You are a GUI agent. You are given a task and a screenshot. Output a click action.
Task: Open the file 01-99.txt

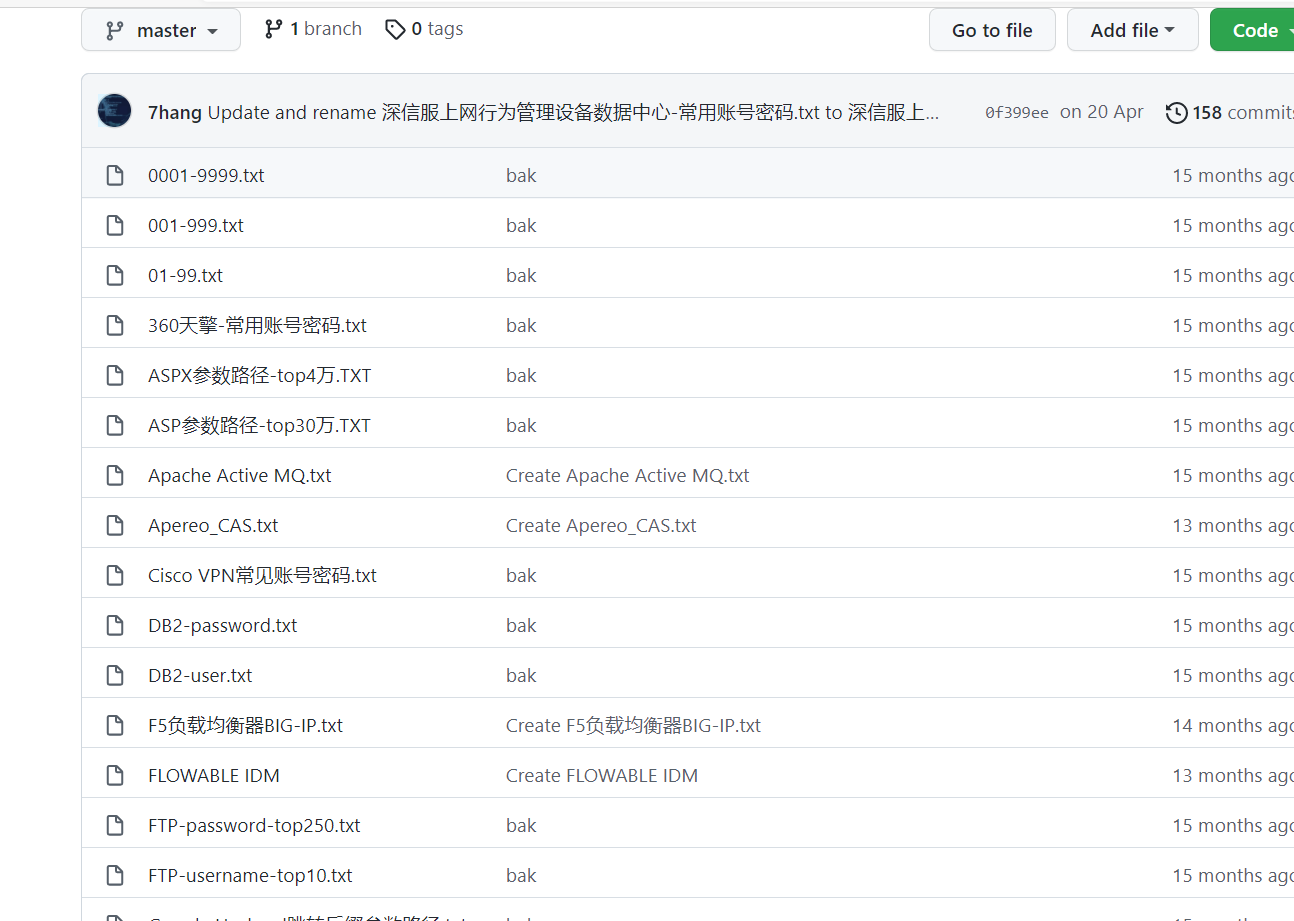point(185,276)
